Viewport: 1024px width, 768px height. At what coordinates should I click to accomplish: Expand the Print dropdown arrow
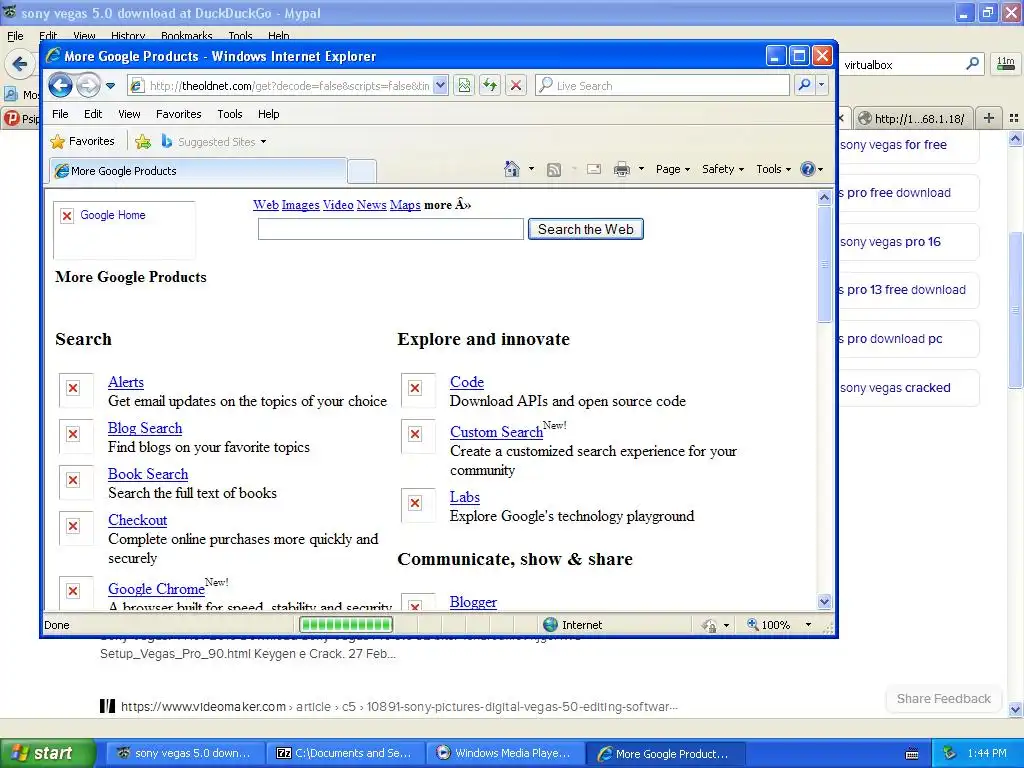(641, 169)
